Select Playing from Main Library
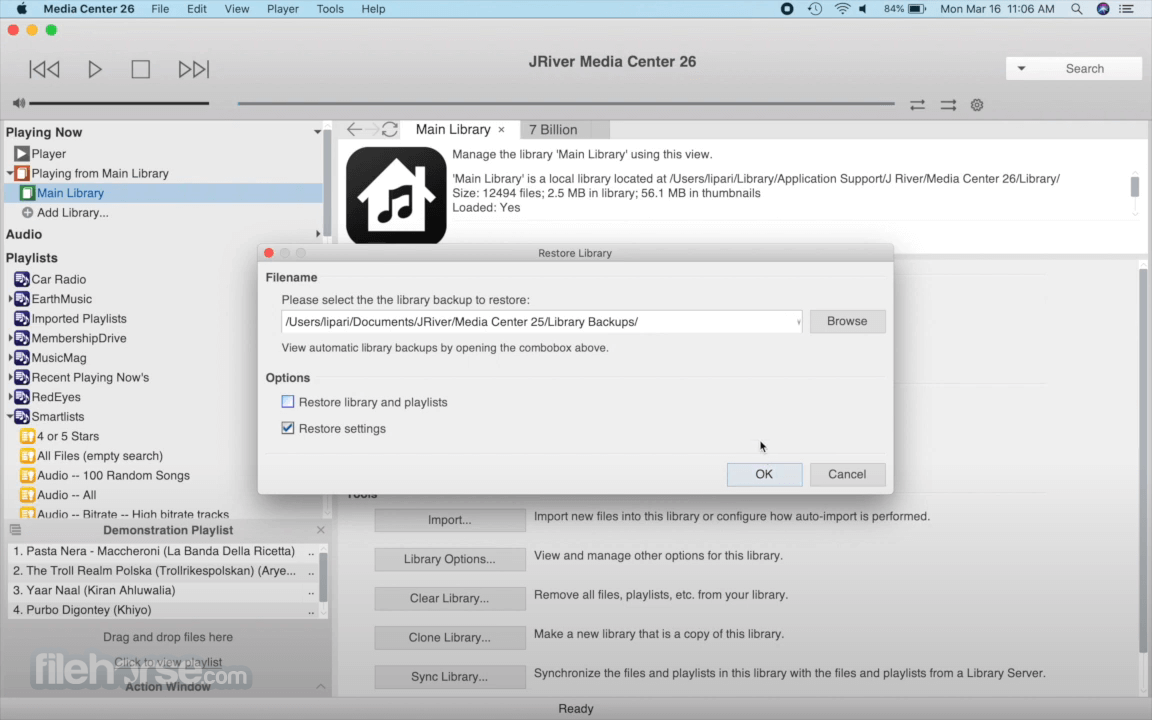The width and height of the screenshot is (1152, 720). click(99, 173)
